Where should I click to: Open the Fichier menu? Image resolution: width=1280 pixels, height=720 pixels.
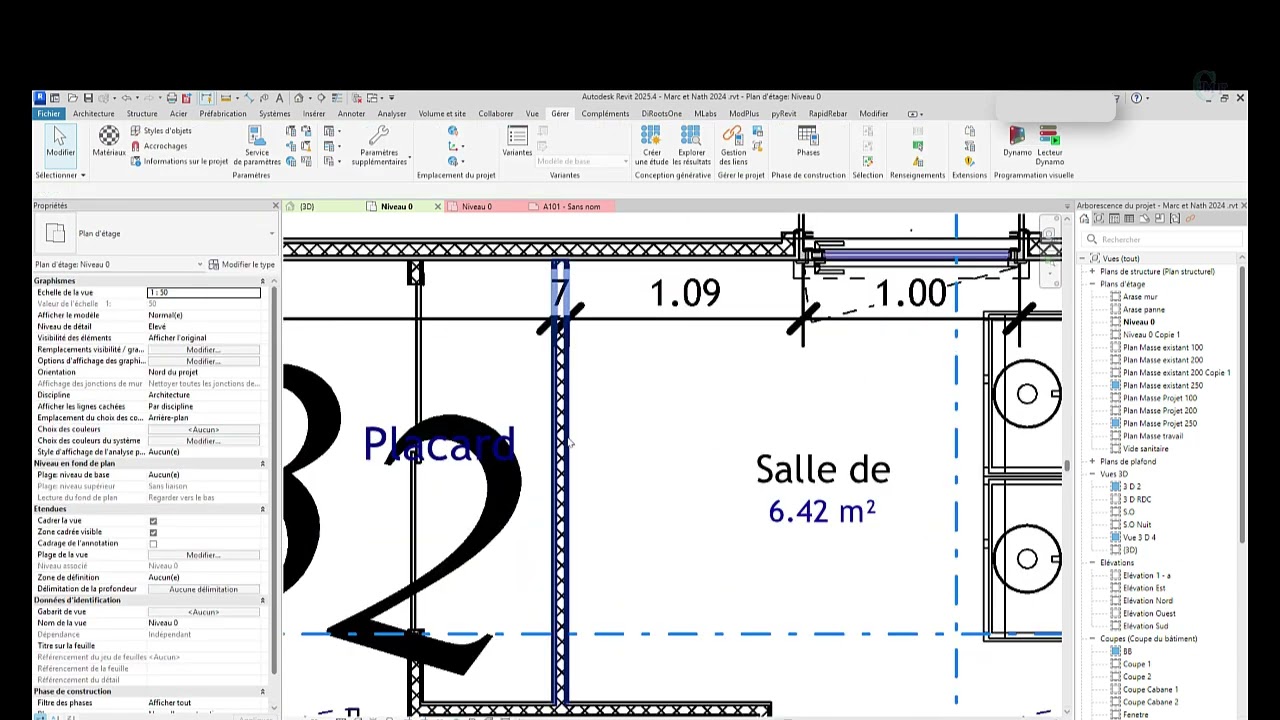(x=48, y=114)
